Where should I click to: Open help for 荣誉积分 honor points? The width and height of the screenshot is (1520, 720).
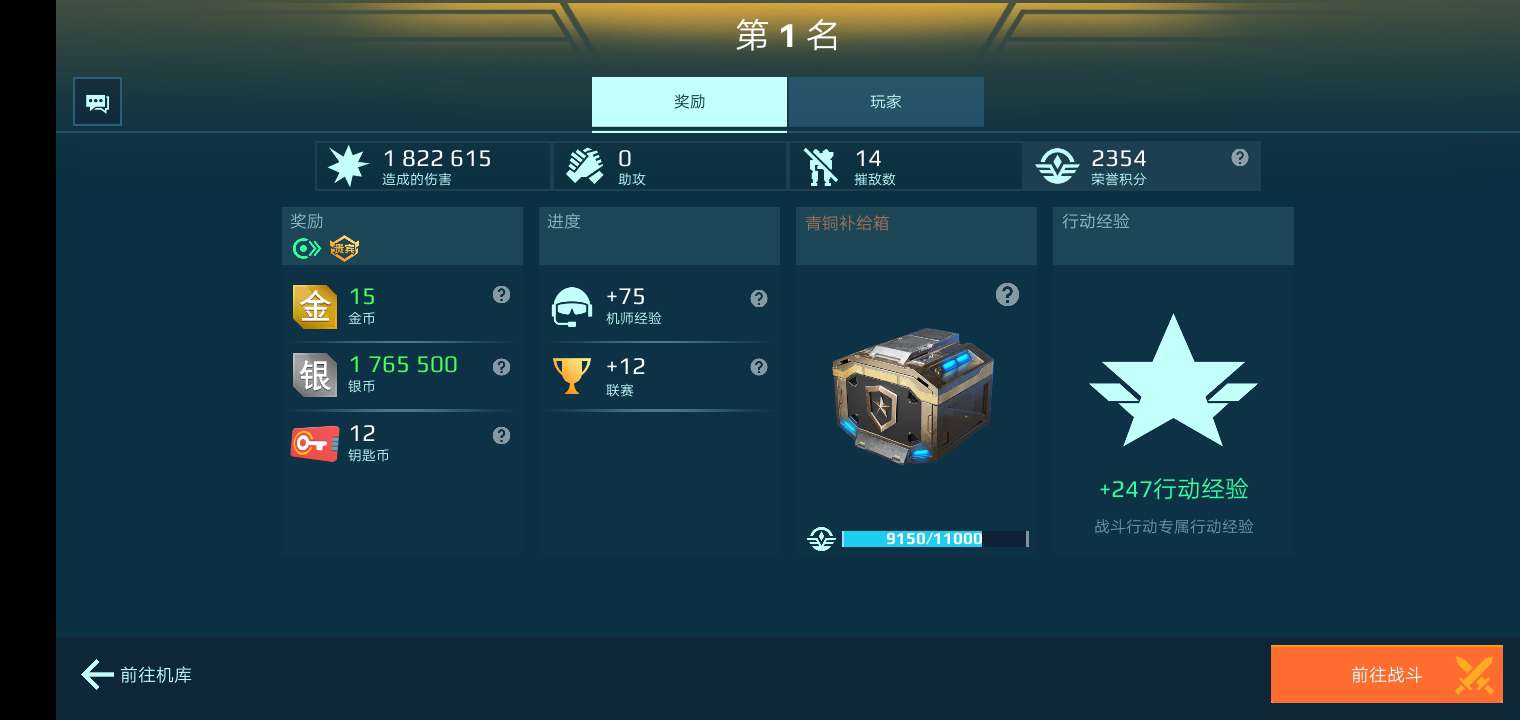pyautogui.click(x=1240, y=157)
